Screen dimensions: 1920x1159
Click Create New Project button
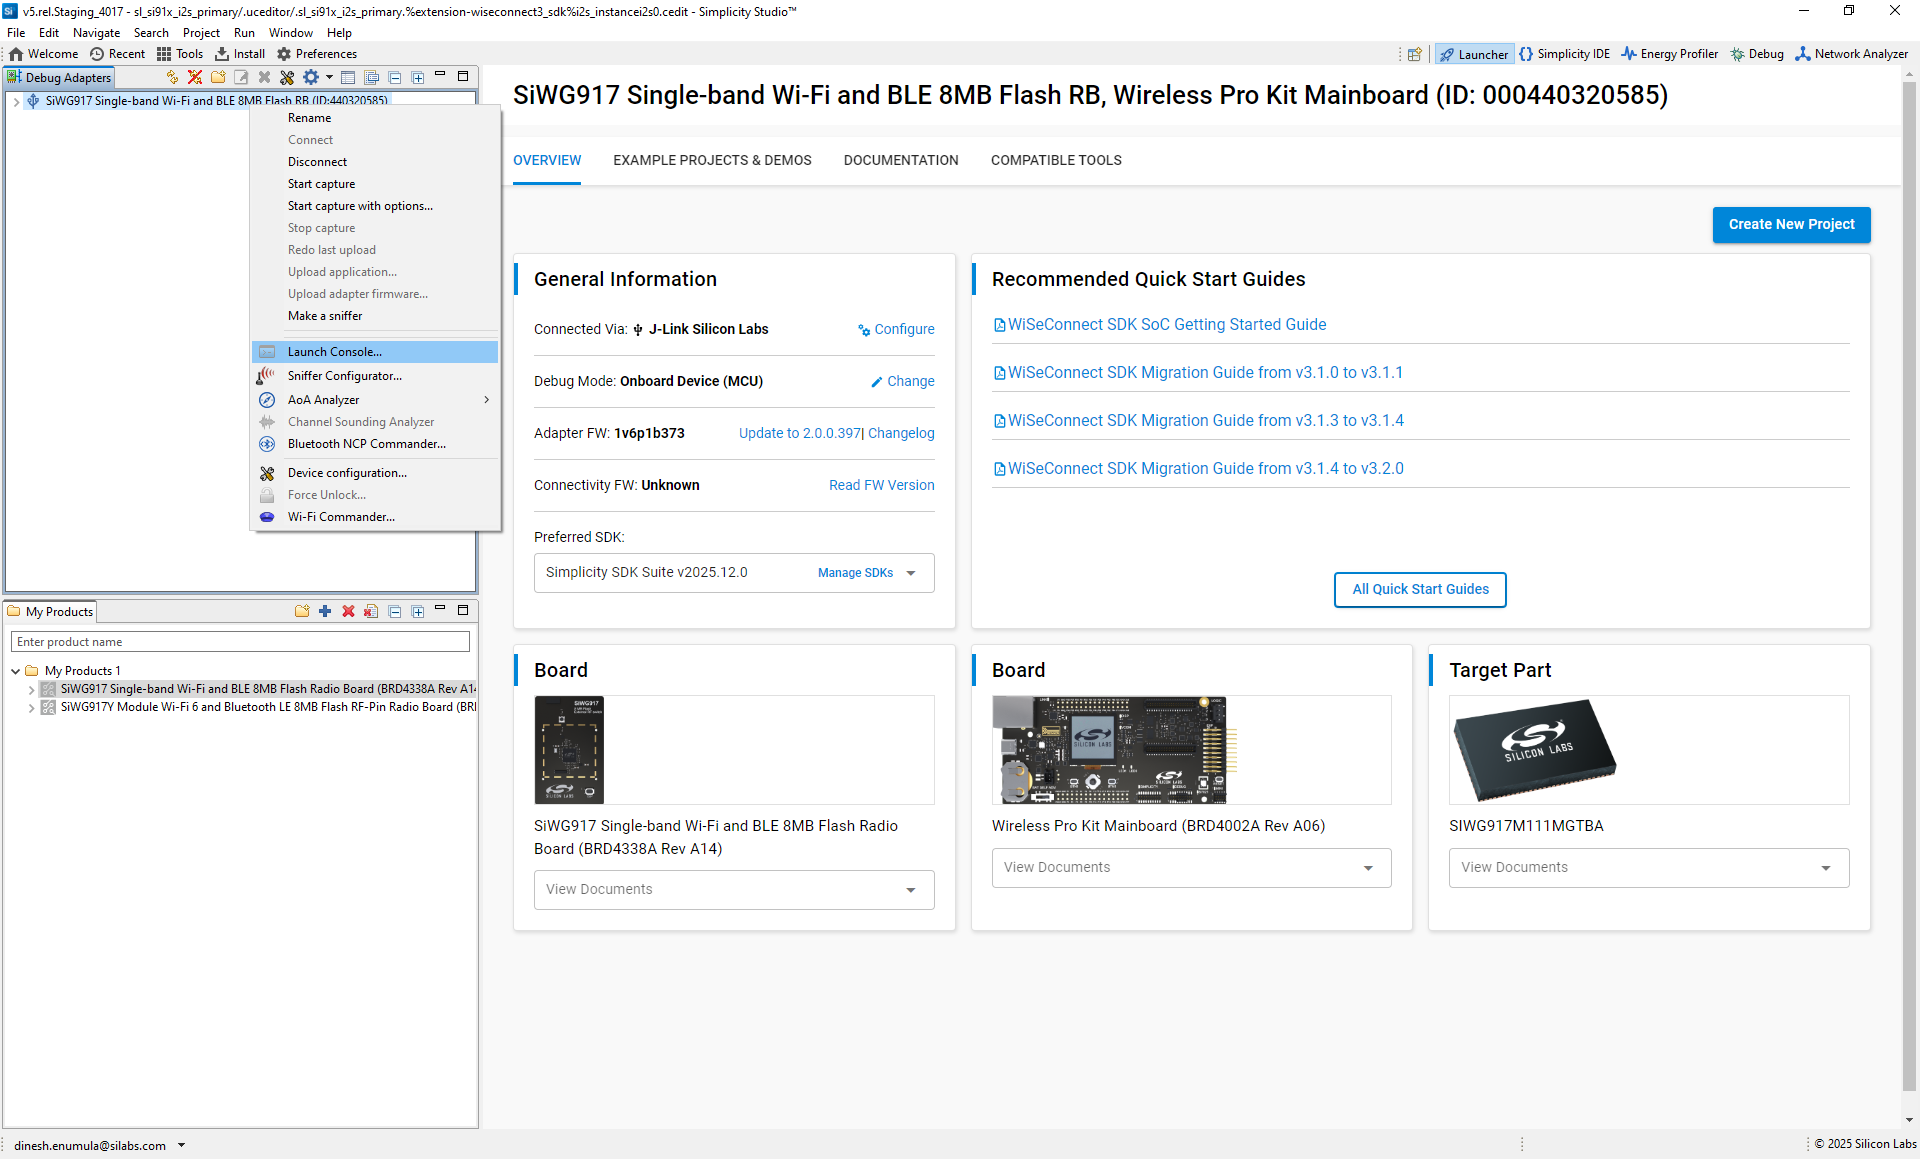(1790, 224)
